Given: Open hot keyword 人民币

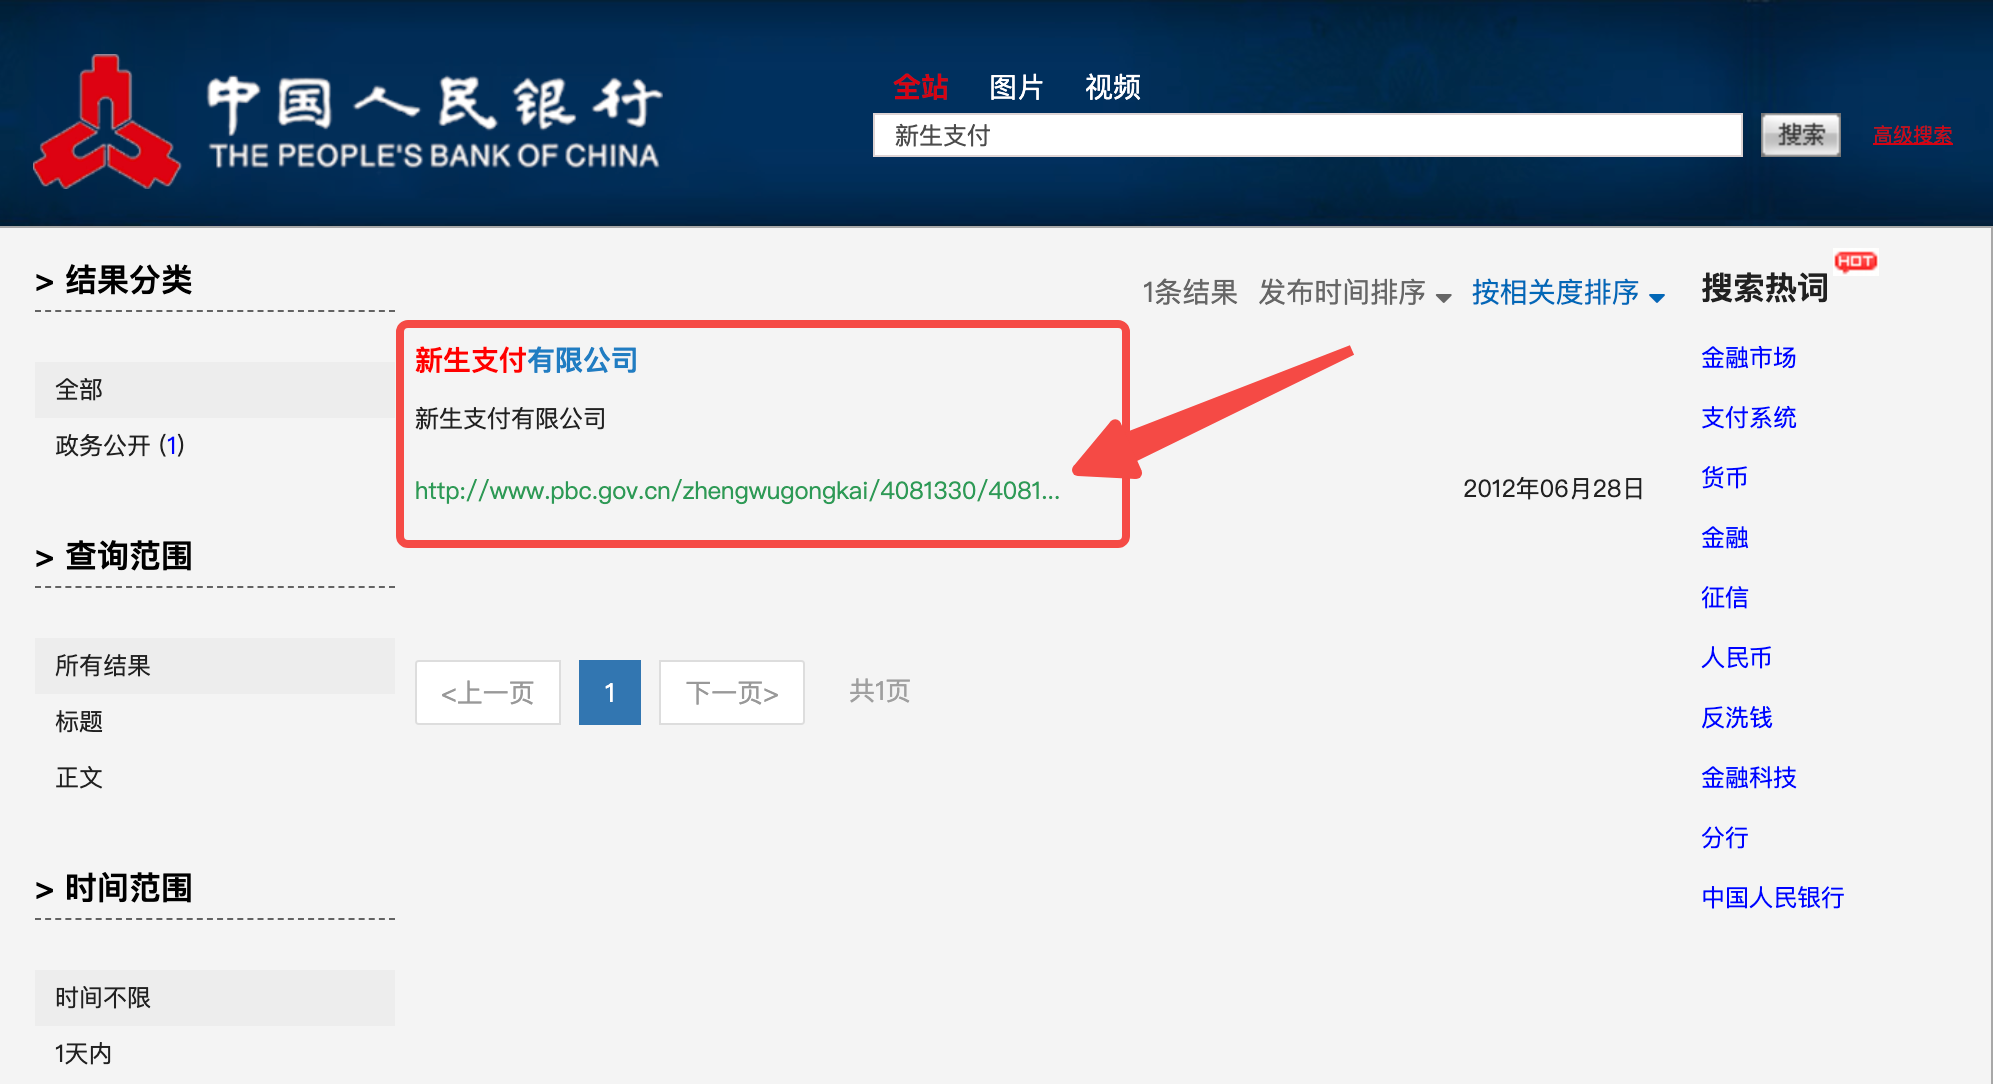Looking at the screenshot, I should click(x=1737, y=657).
